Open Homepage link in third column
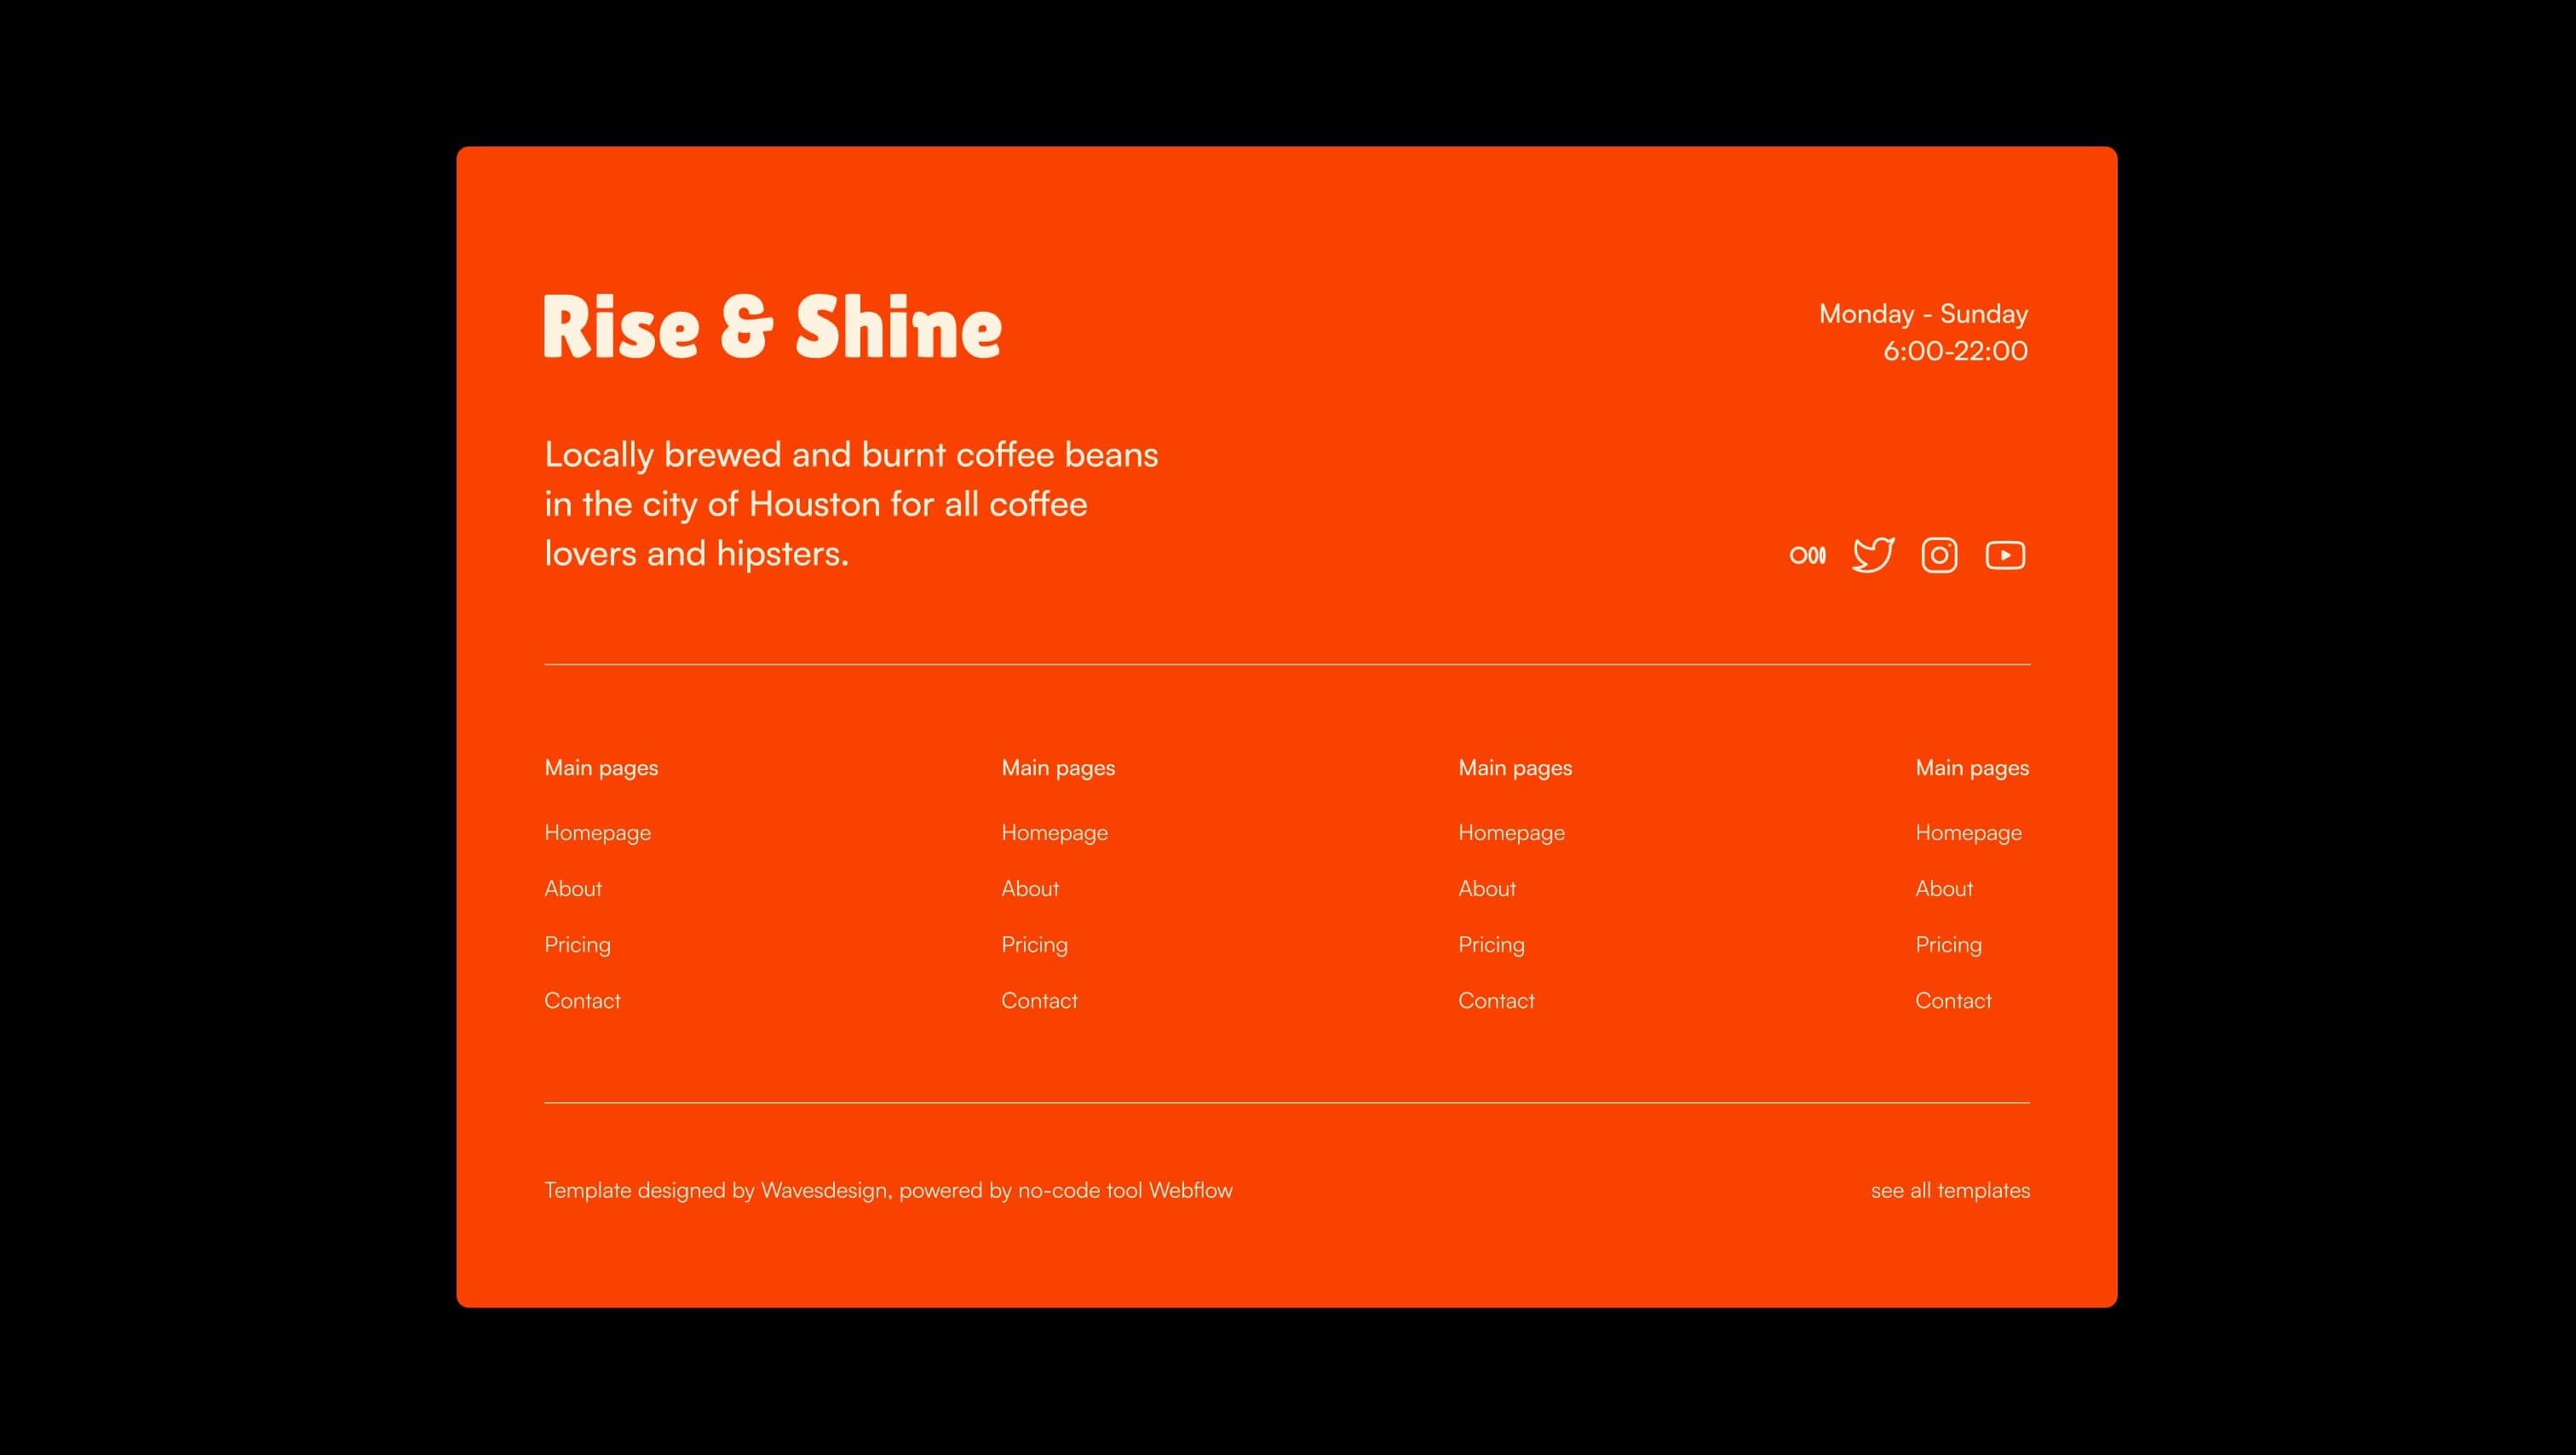This screenshot has height=1455, width=2576. tap(1511, 833)
